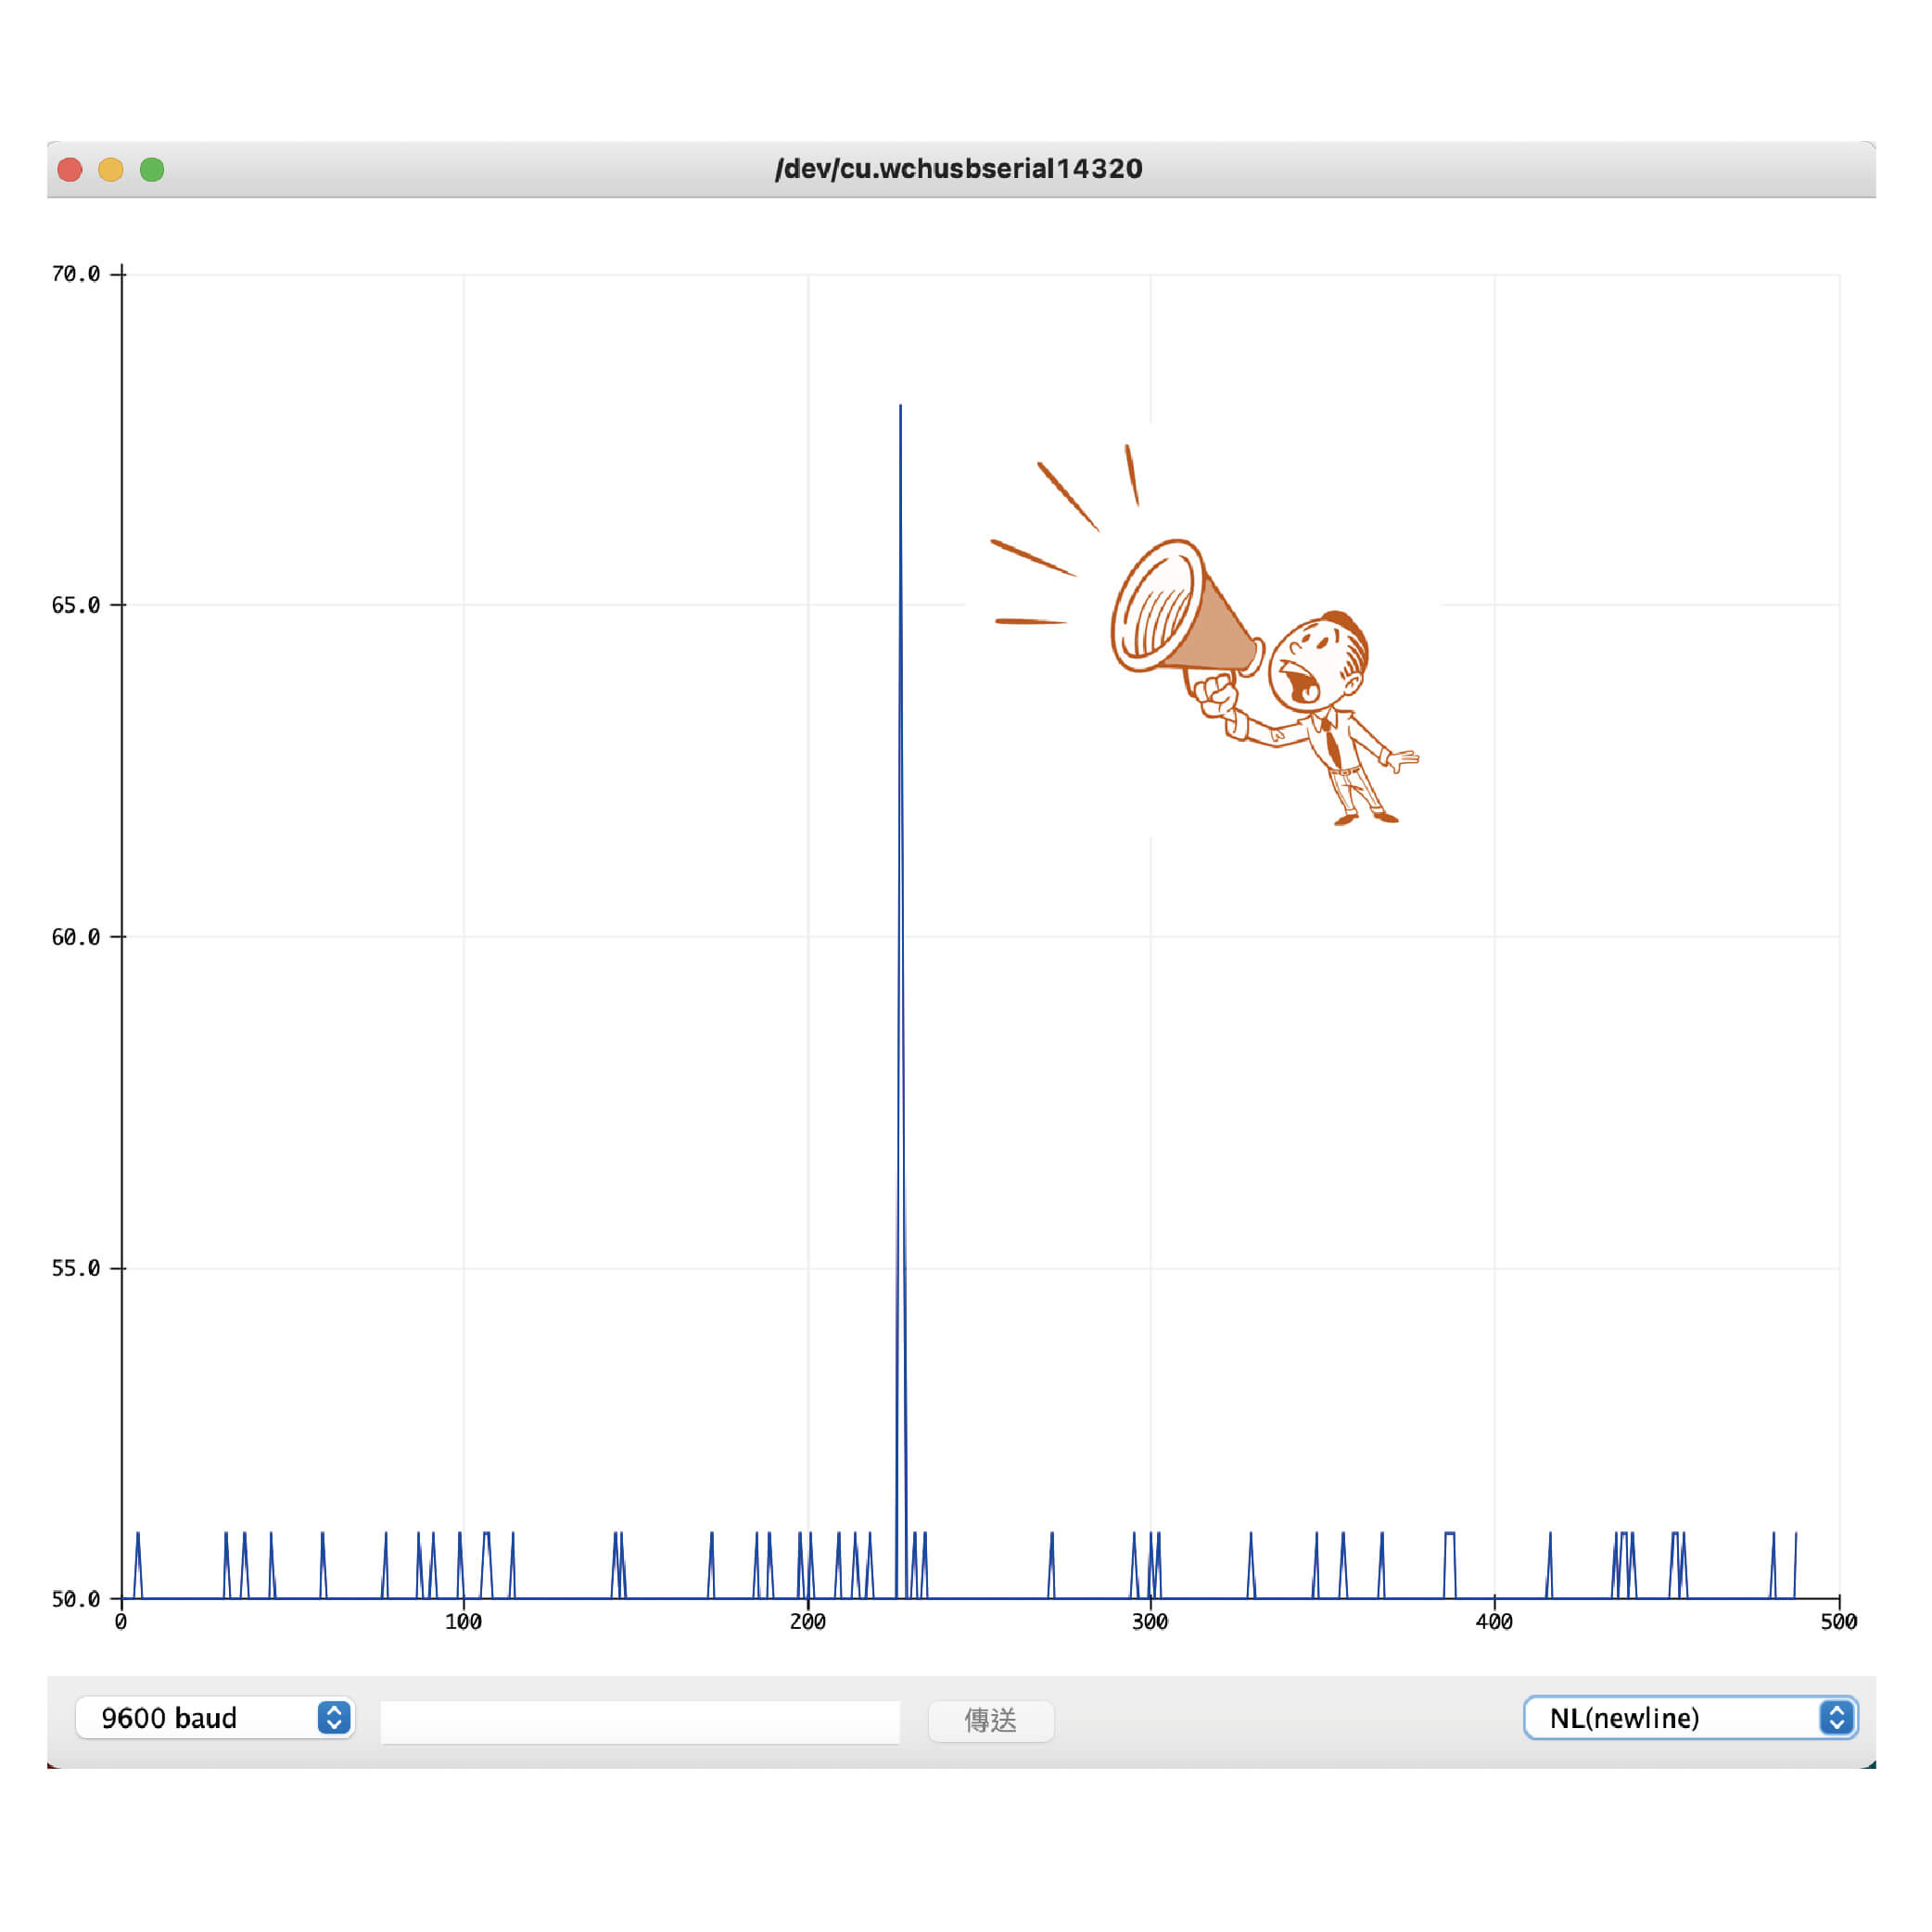Click the 200 x-axis label
The width and height of the screenshot is (1932, 1932).
[x=808, y=1622]
